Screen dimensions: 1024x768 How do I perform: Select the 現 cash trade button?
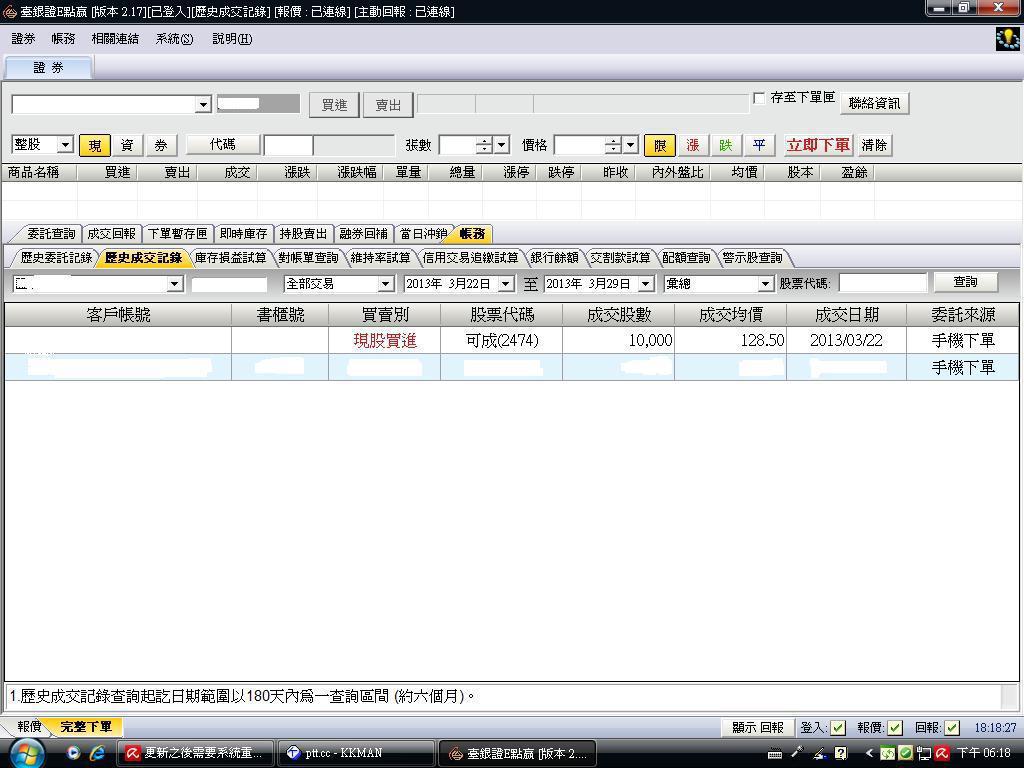[x=95, y=145]
